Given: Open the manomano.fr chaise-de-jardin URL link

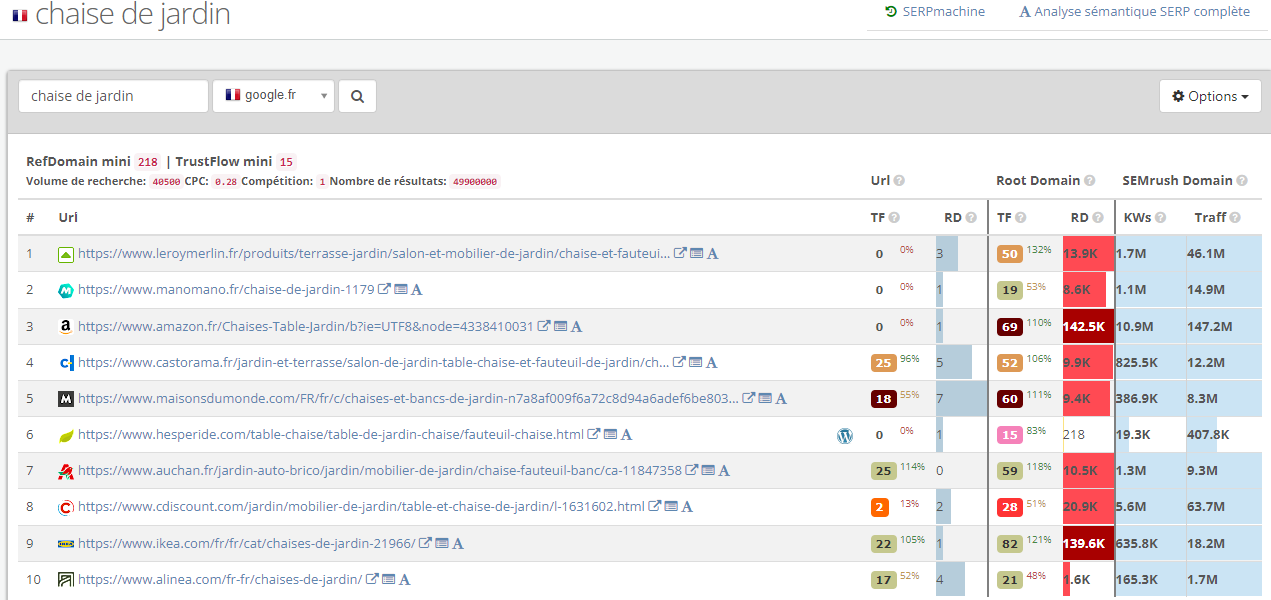Looking at the screenshot, I should [x=226, y=290].
